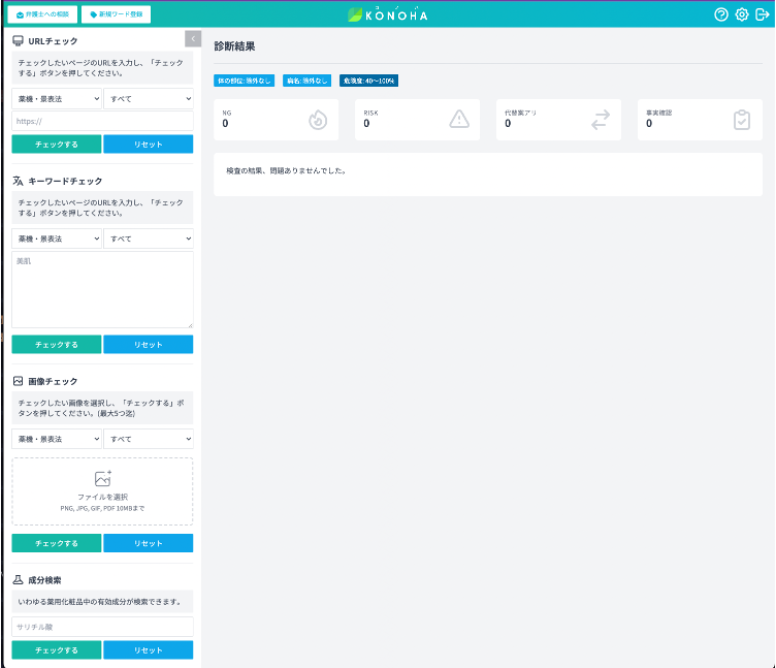Open 新規ワード登録 button
The image size is (776, 668).
(116, 14)
